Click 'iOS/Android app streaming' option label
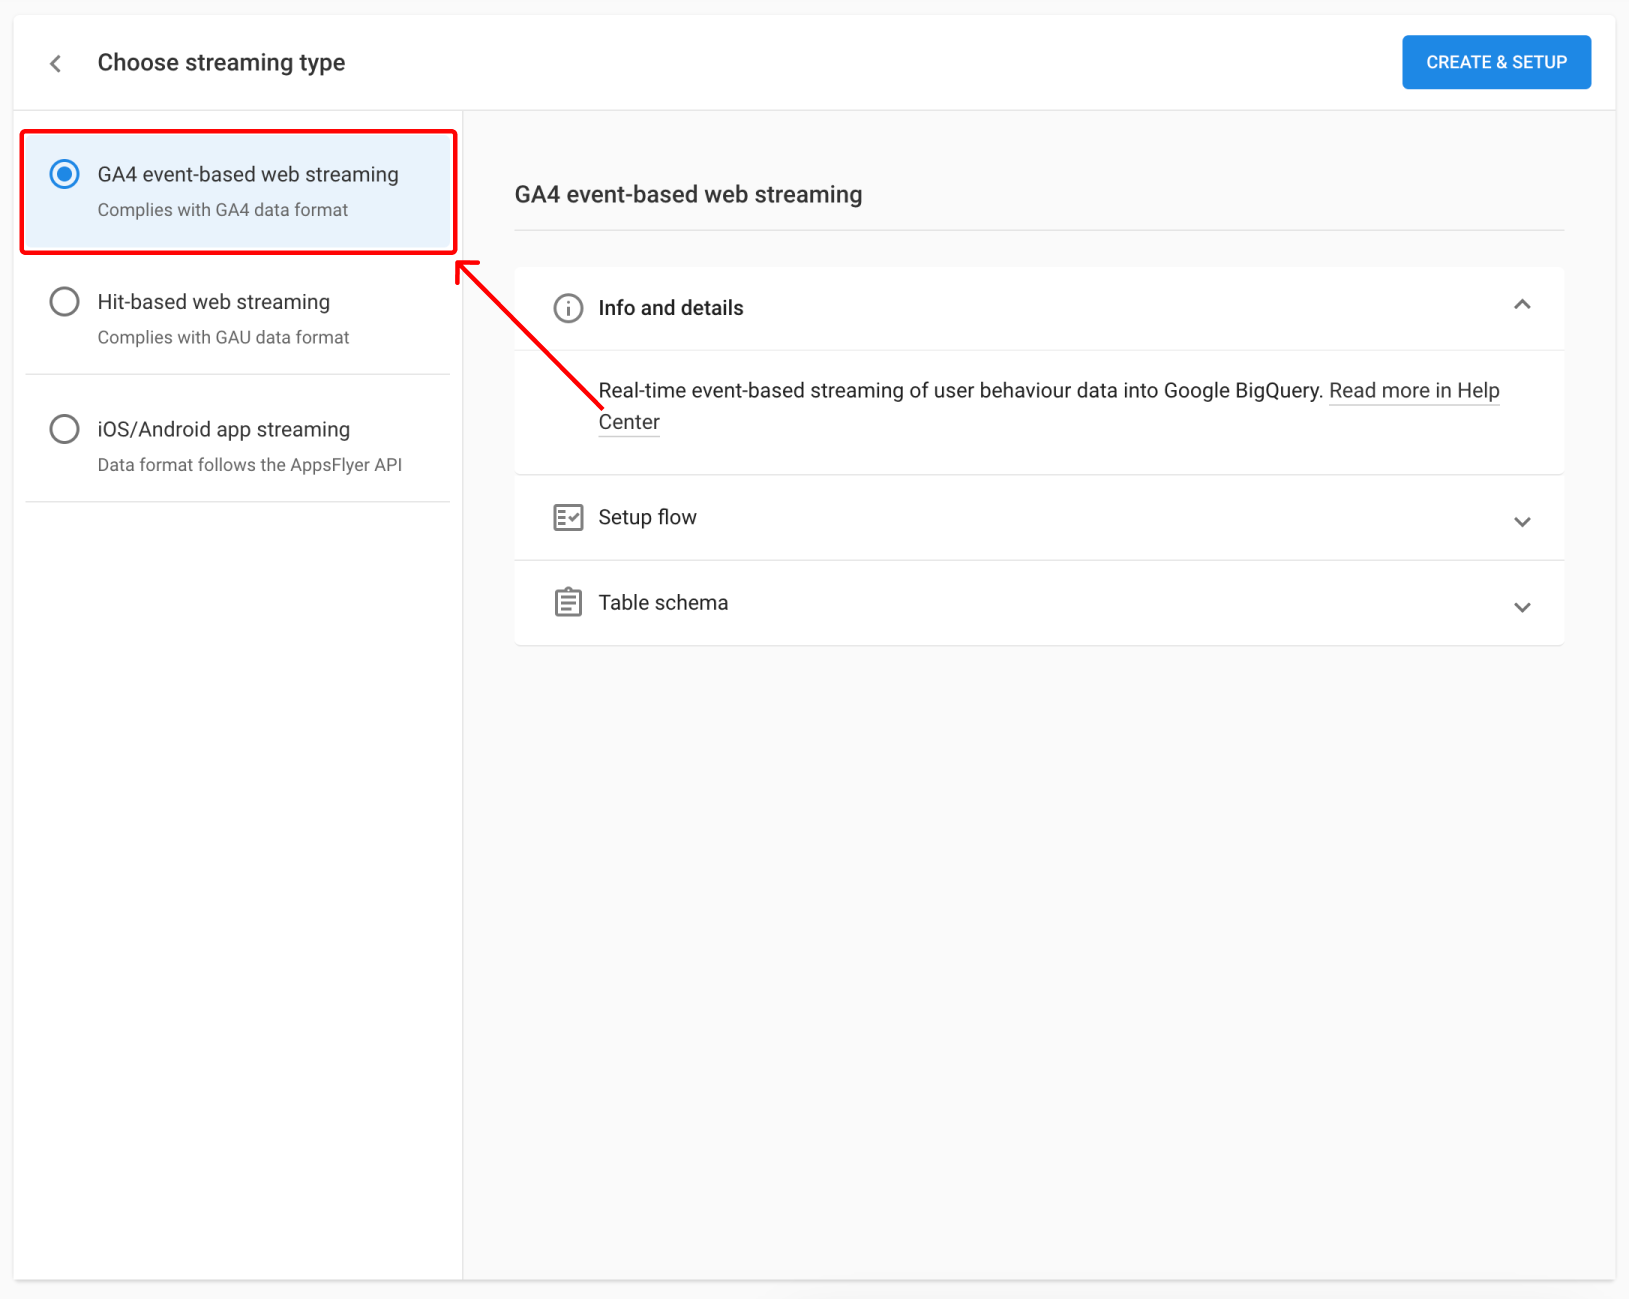This screenshot has width=1629, height=1300. (224, 429)
